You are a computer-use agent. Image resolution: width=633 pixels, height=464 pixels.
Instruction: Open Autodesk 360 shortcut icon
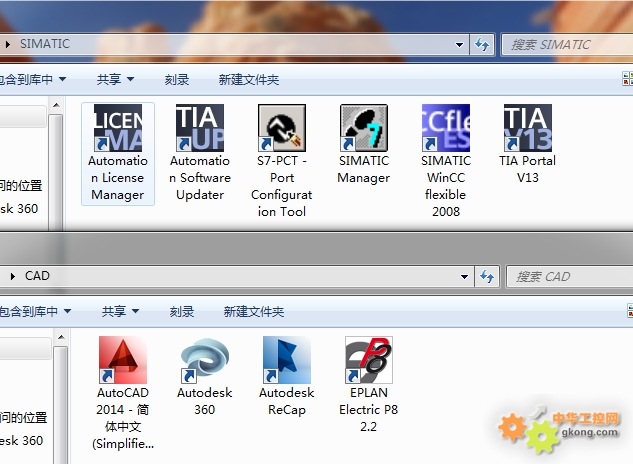(x=205, y=377)
